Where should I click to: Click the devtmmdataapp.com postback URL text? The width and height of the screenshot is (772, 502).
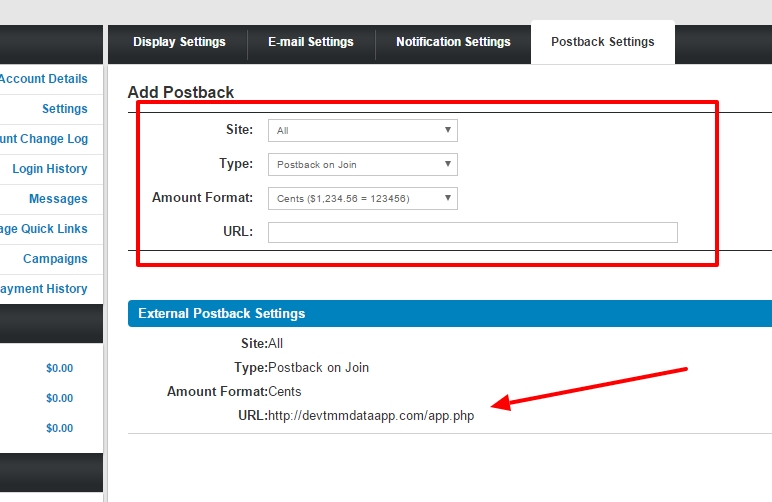pos(371,416)
